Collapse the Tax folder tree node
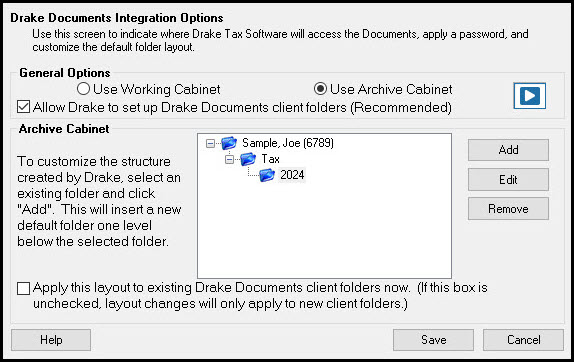This screenshot has width=574, height=362. tap(229, 159)
